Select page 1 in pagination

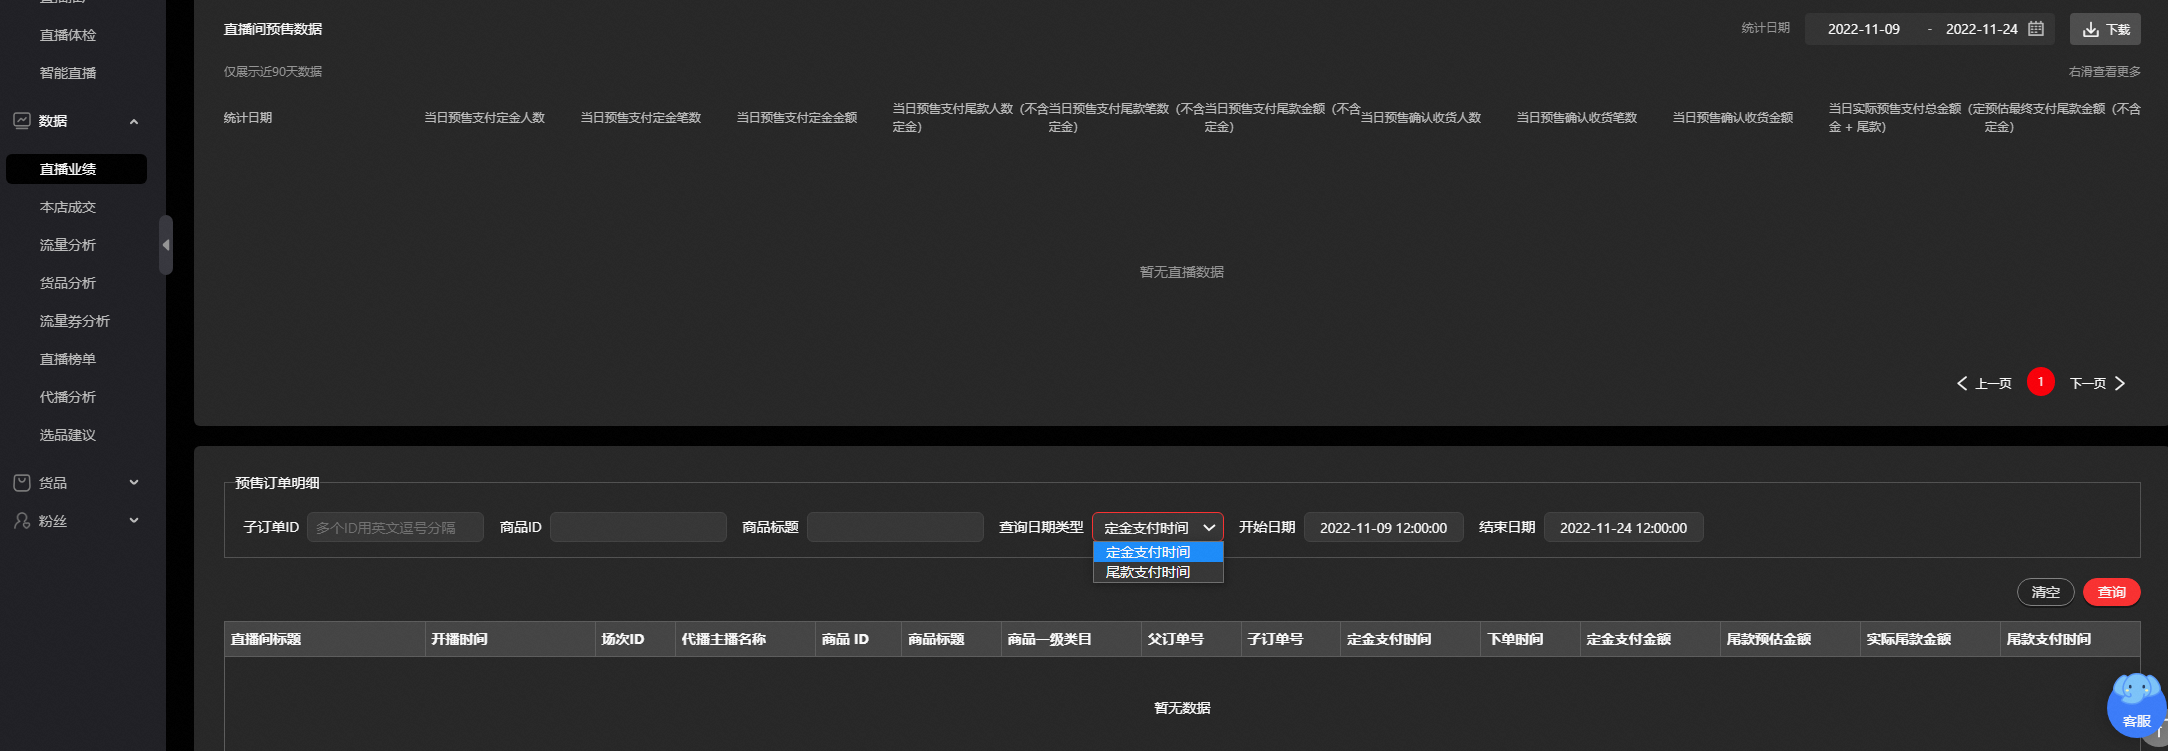2041,382
